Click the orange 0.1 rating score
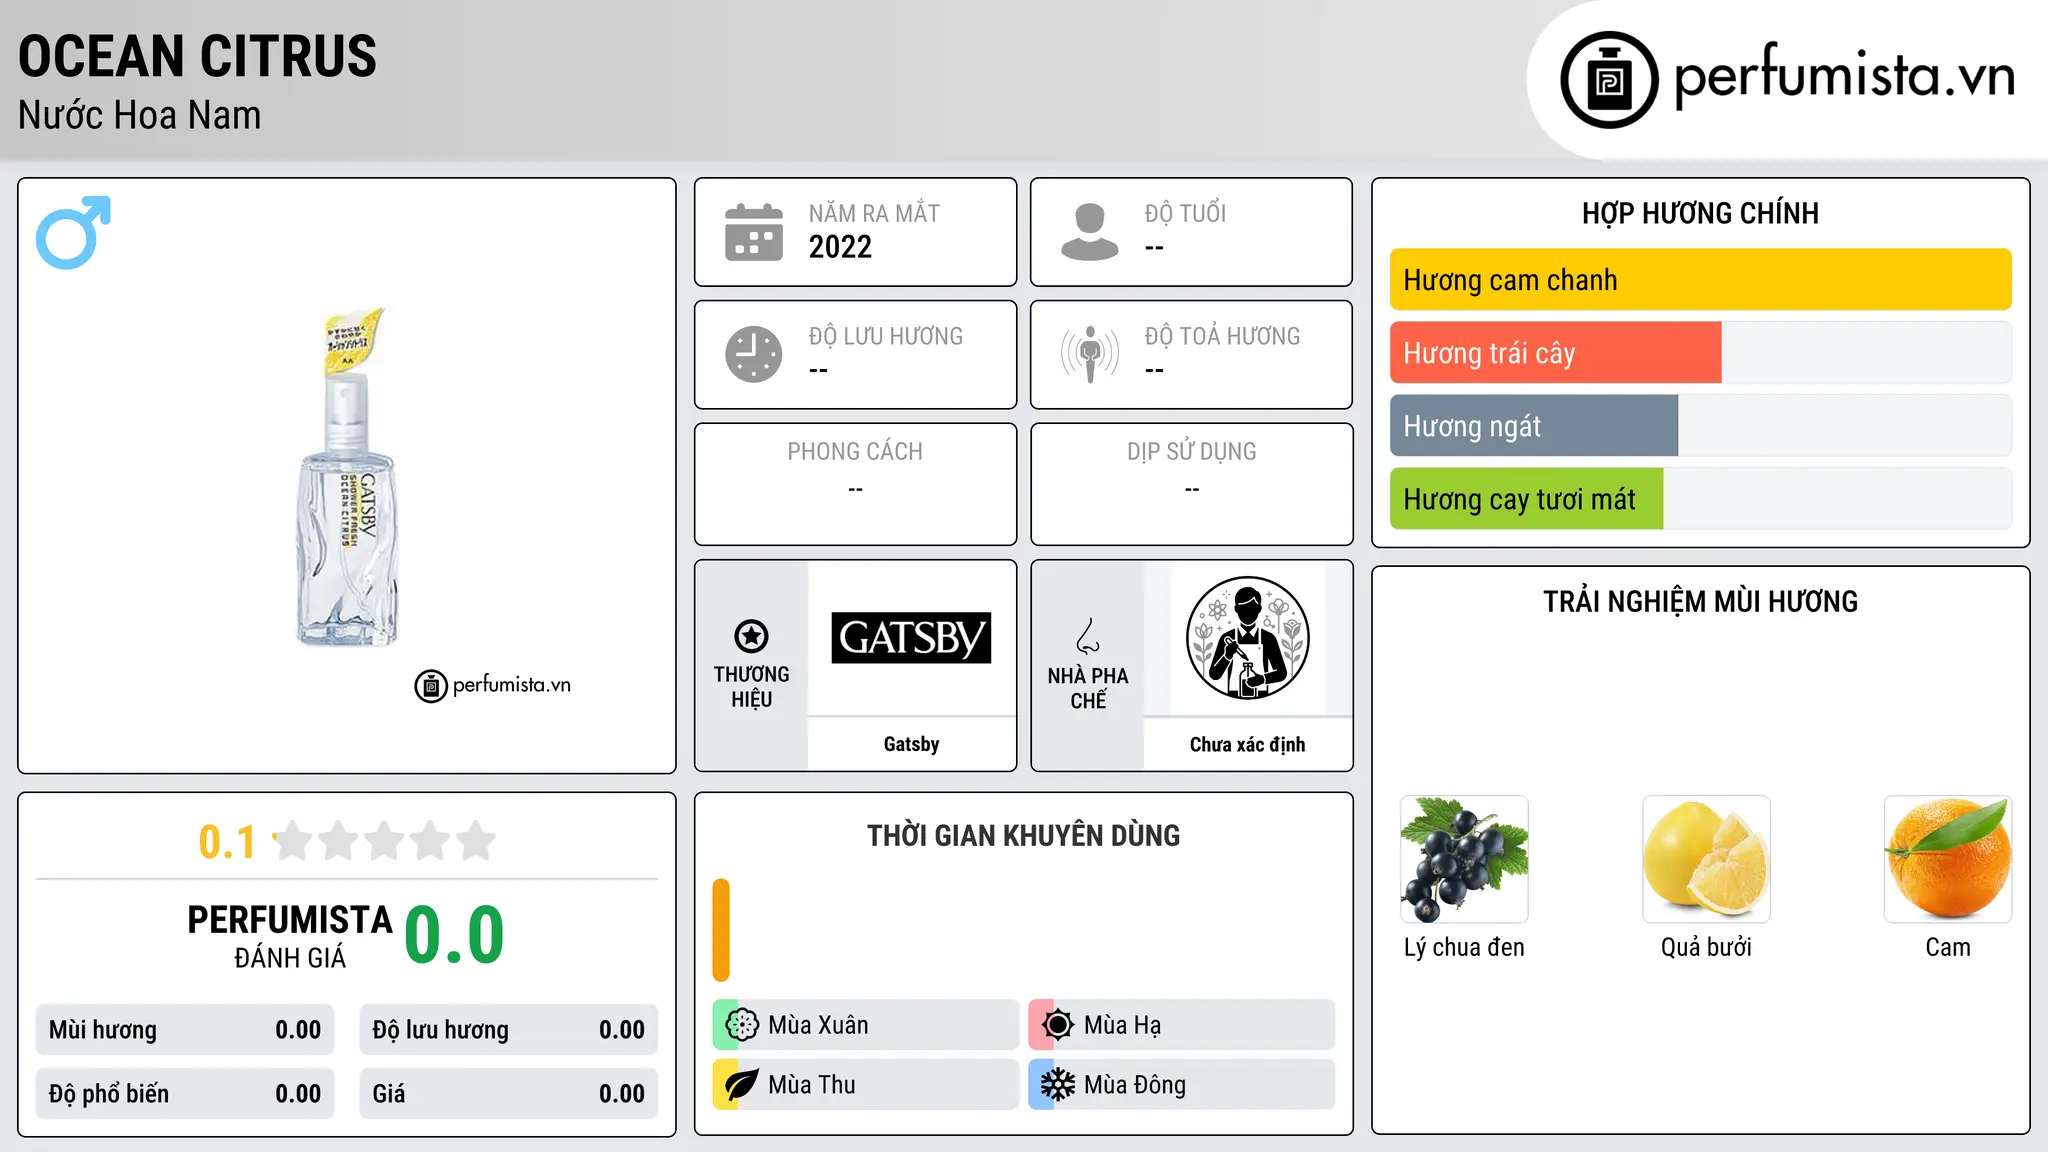 227,842
